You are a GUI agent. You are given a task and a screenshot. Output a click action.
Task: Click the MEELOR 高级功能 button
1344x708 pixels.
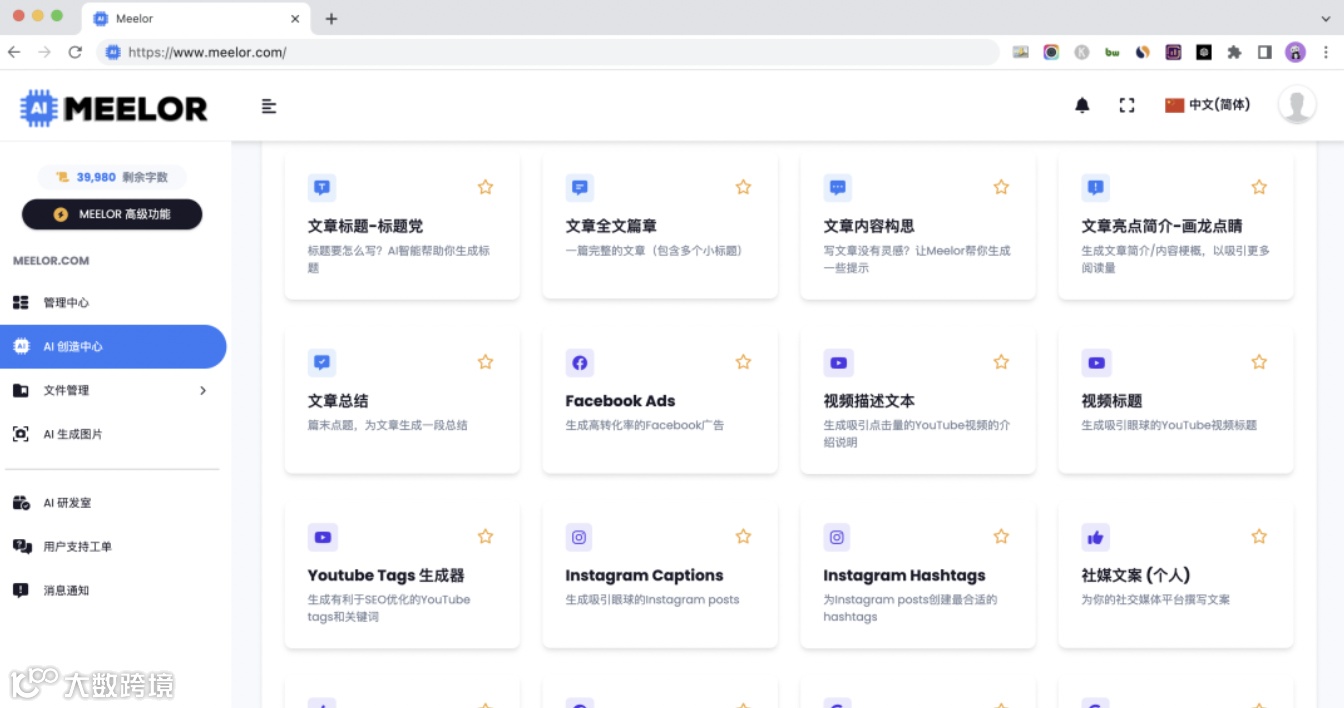pos(112,214)
